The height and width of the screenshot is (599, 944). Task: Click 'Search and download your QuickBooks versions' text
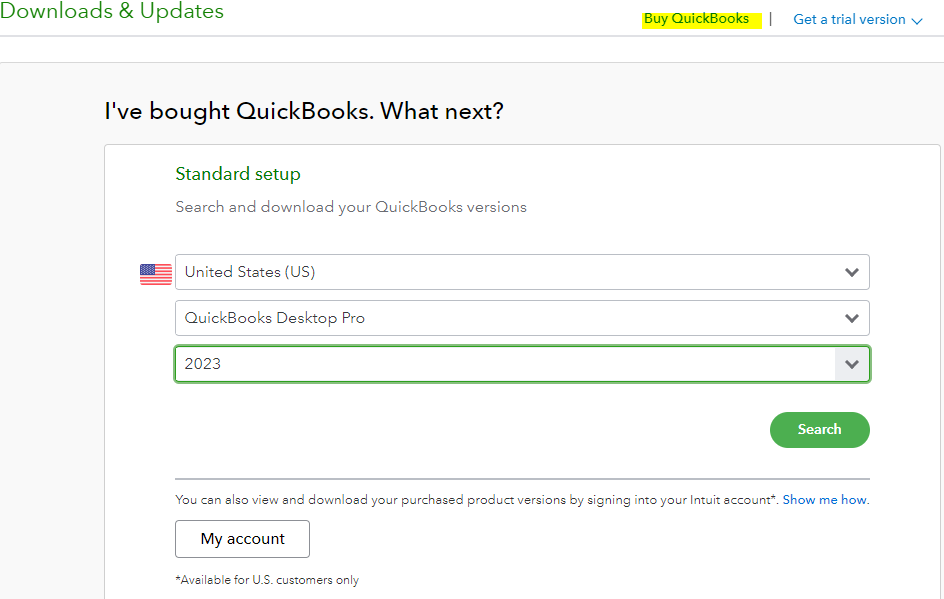[x=351, y=207]
